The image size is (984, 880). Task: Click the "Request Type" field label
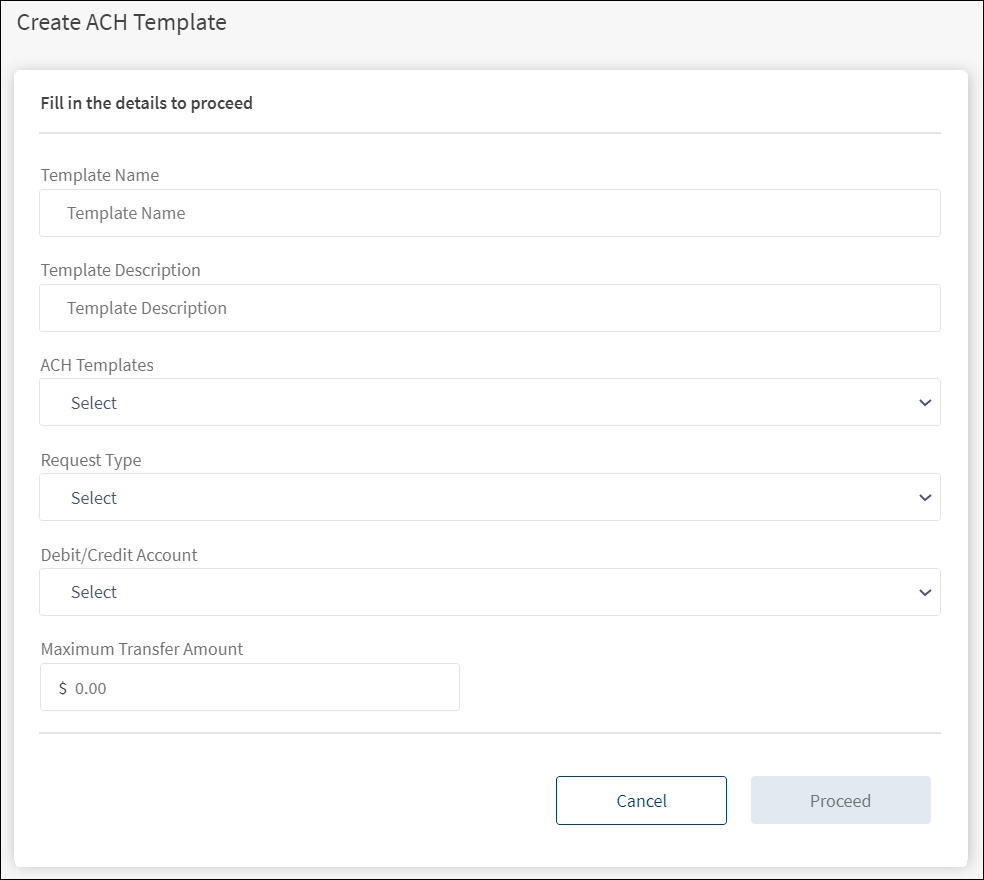click(x=91, y=460)
